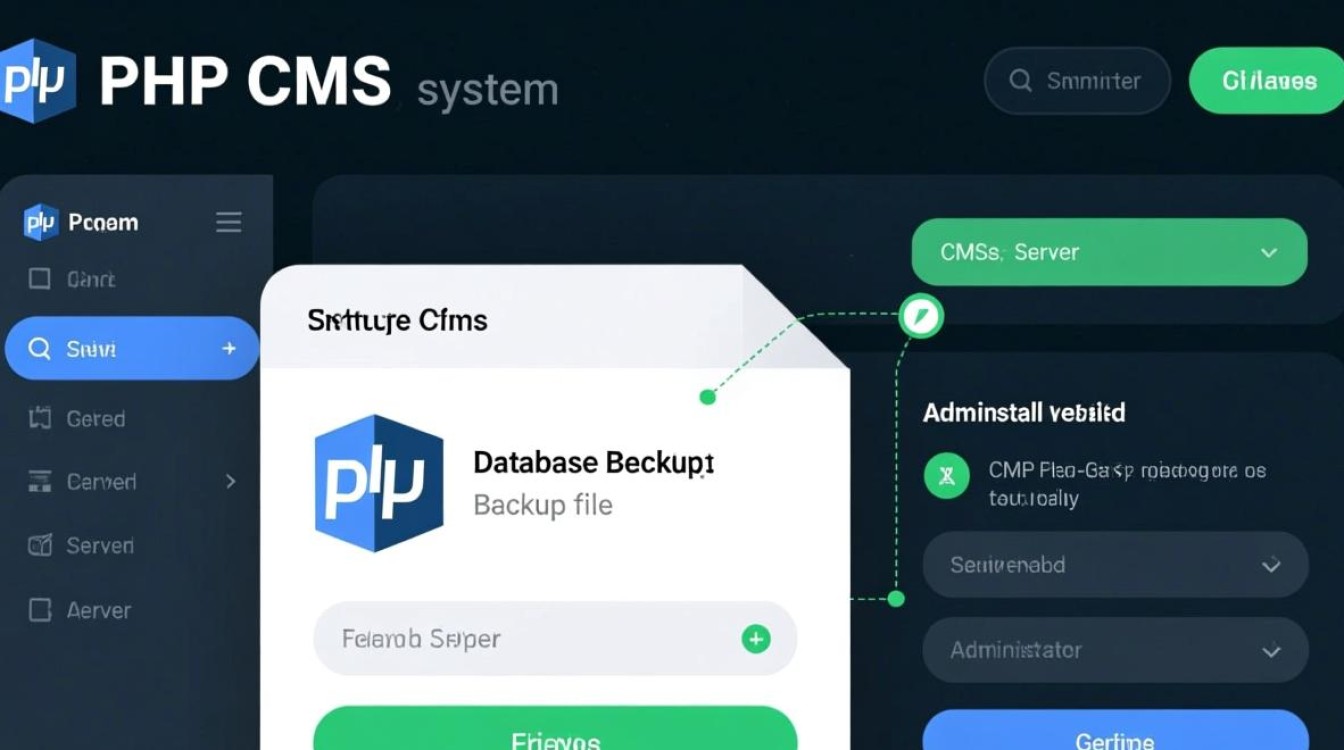Click the magnifier icon in header search
The image size is (1344, 750).
[1020, 81]
